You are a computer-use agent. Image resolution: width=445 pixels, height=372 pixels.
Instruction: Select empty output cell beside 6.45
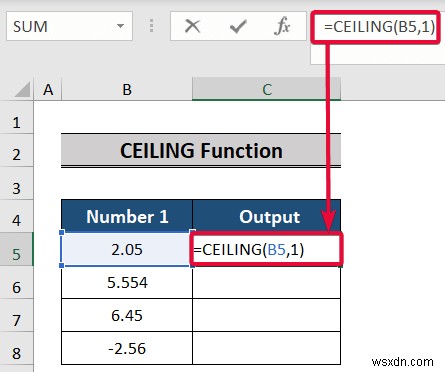267,315
